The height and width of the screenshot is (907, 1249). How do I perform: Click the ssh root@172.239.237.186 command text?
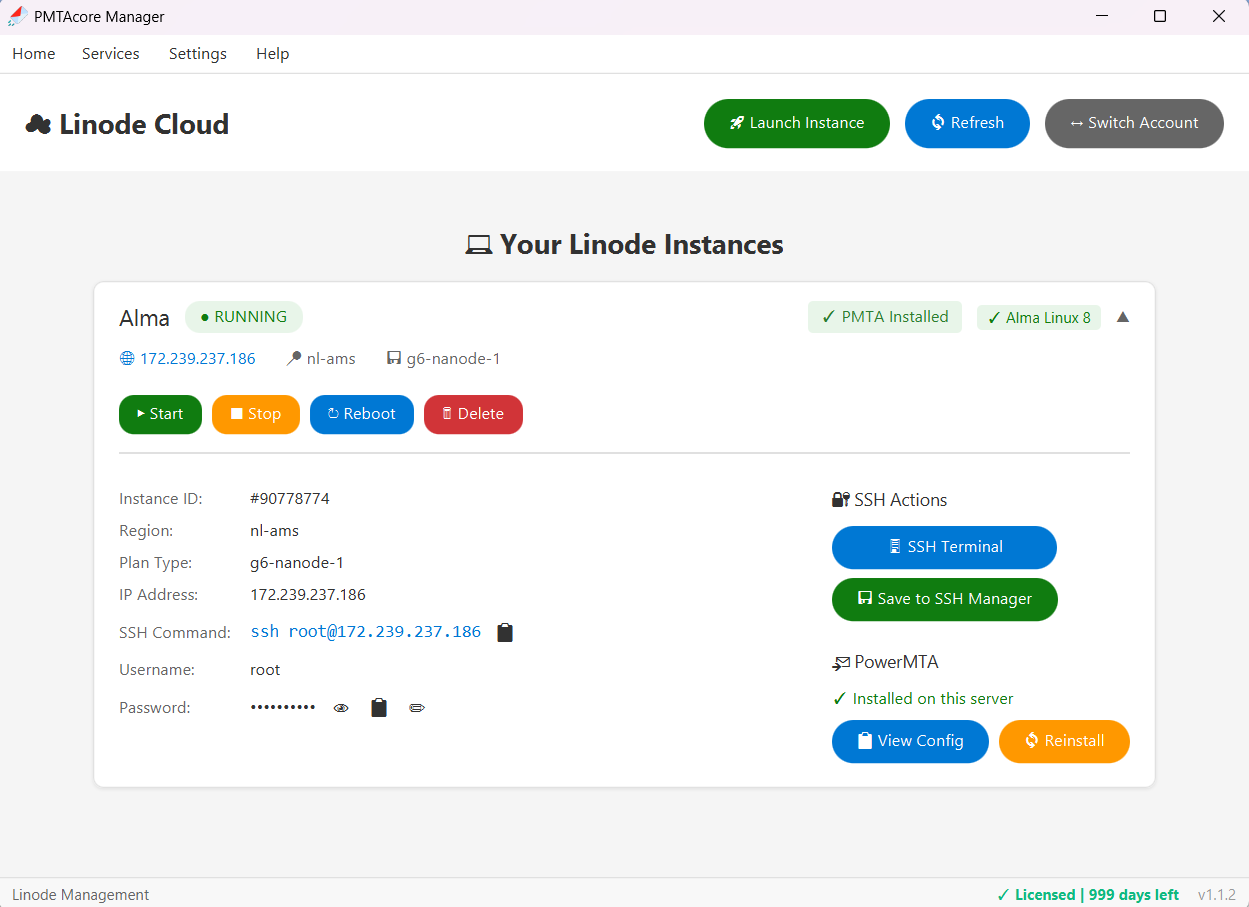coord(365,631)
